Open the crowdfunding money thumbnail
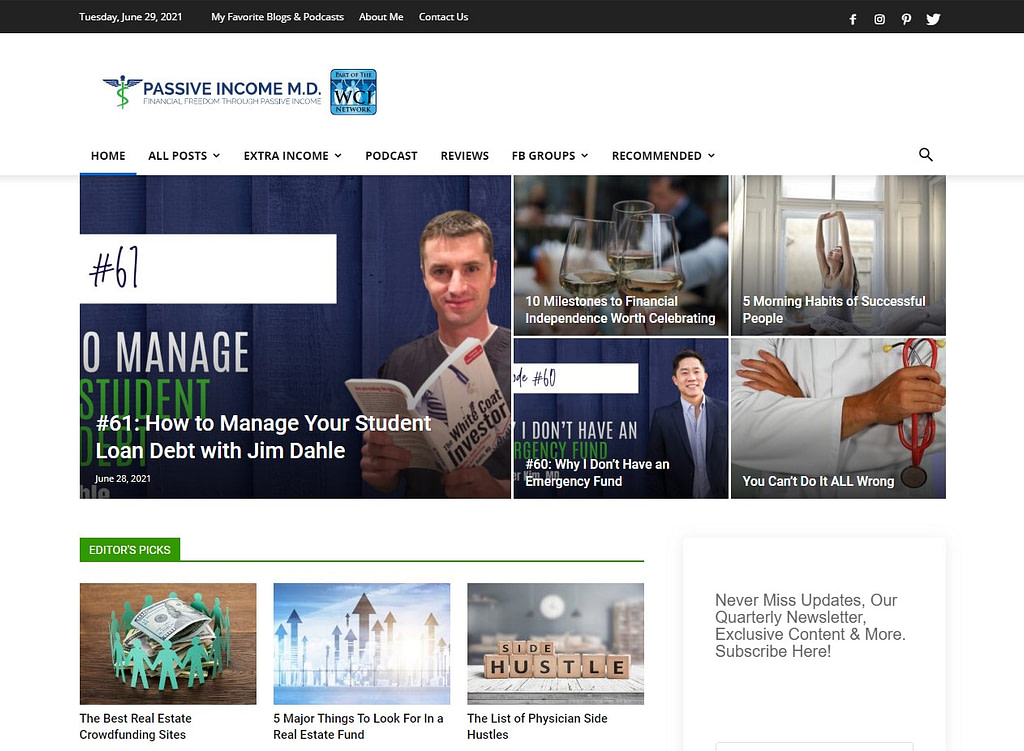The width and height of the screenshot is (1024, 751). tap(168, 644)
